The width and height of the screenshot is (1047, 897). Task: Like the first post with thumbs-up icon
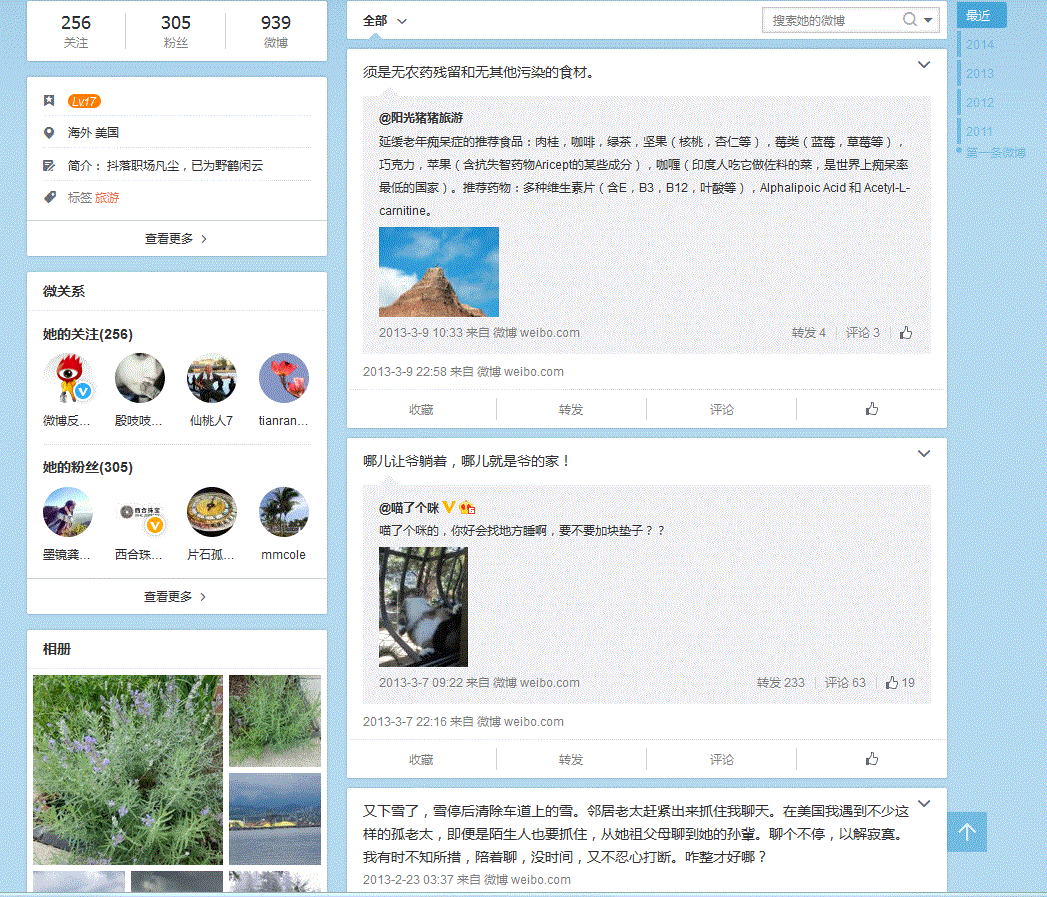pos(871,409)
